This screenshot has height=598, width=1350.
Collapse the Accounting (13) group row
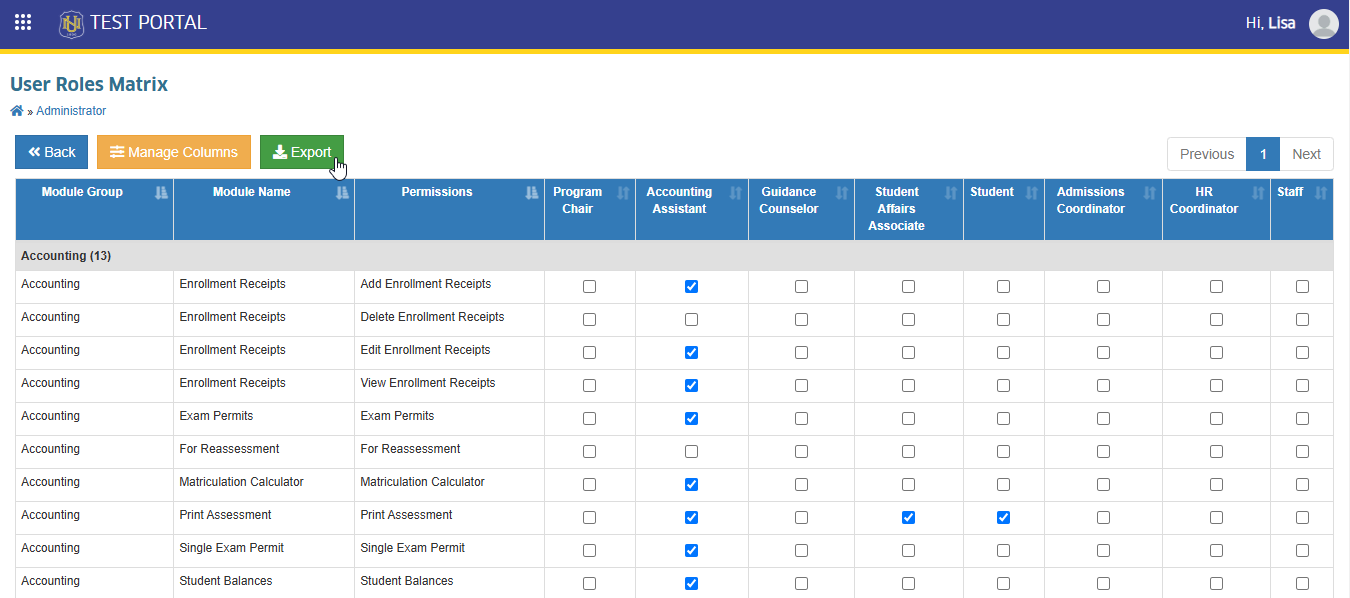tap(674, 256)
